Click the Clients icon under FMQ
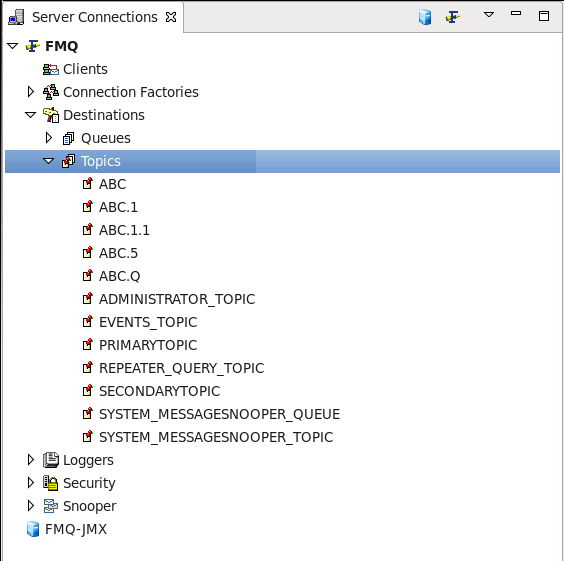This screenshot has width=564, height=561. (51, 69)
